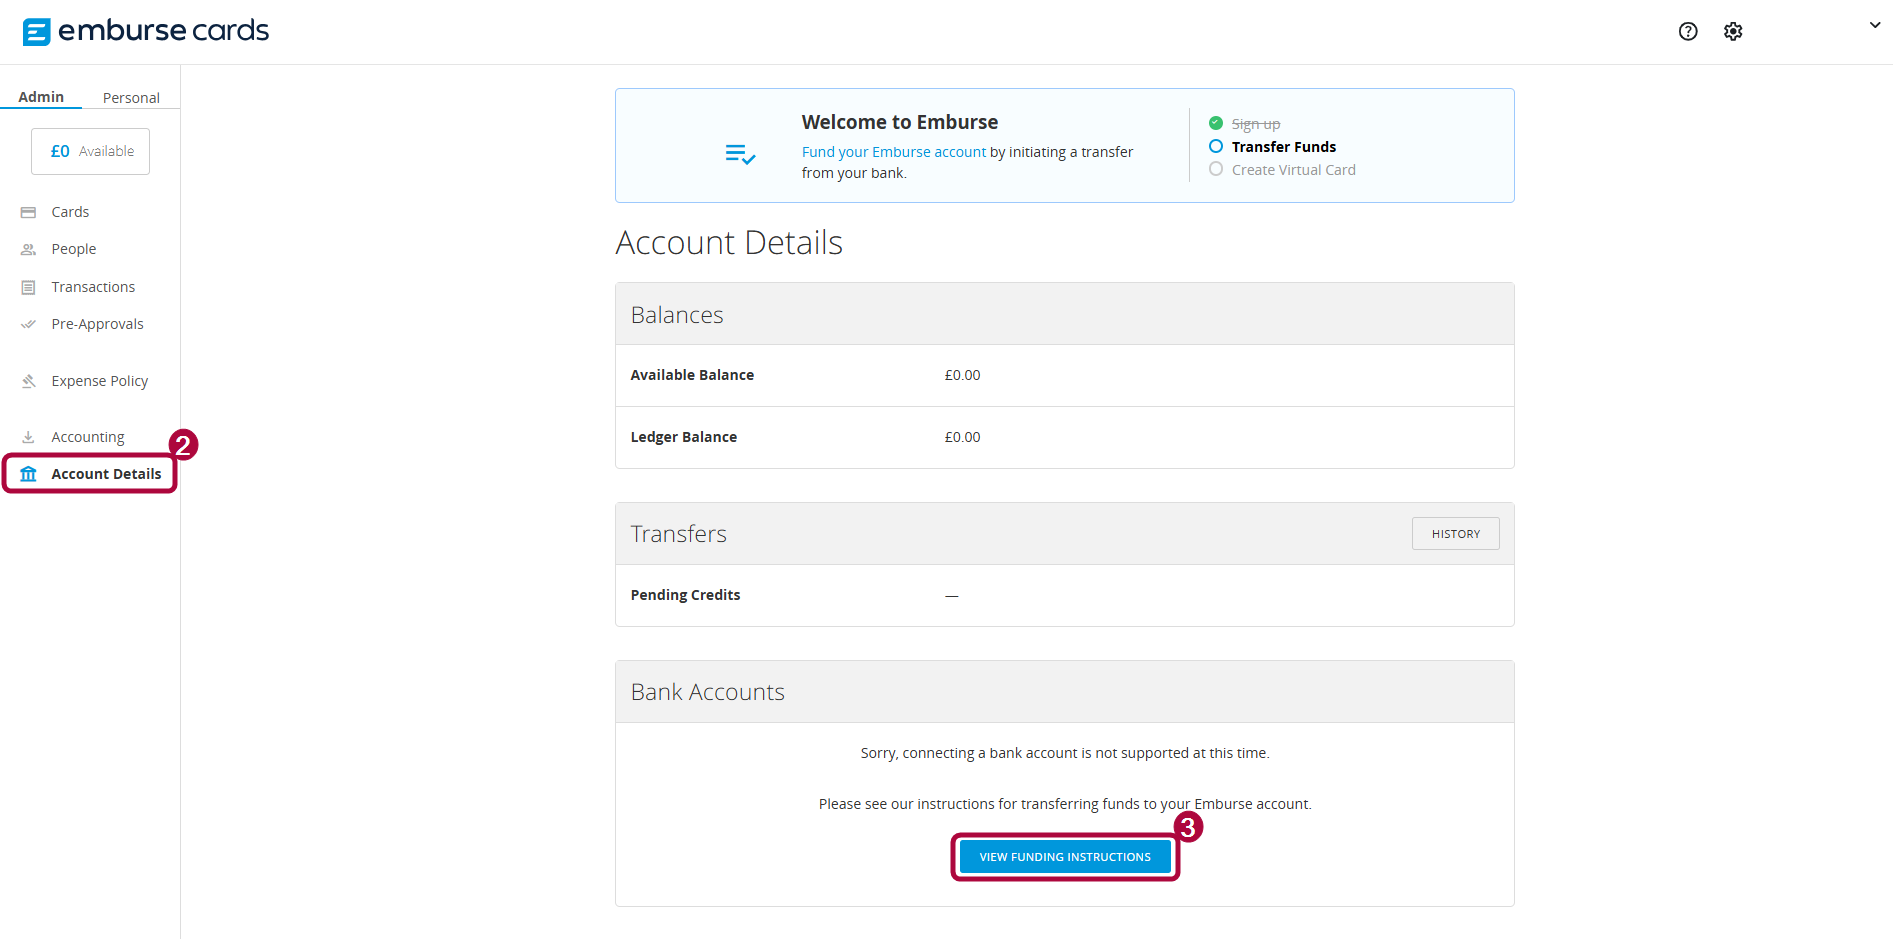Screen dimensions: 1893x939
Task: Click the Account Details page heading
Action: tap(729, 243)
